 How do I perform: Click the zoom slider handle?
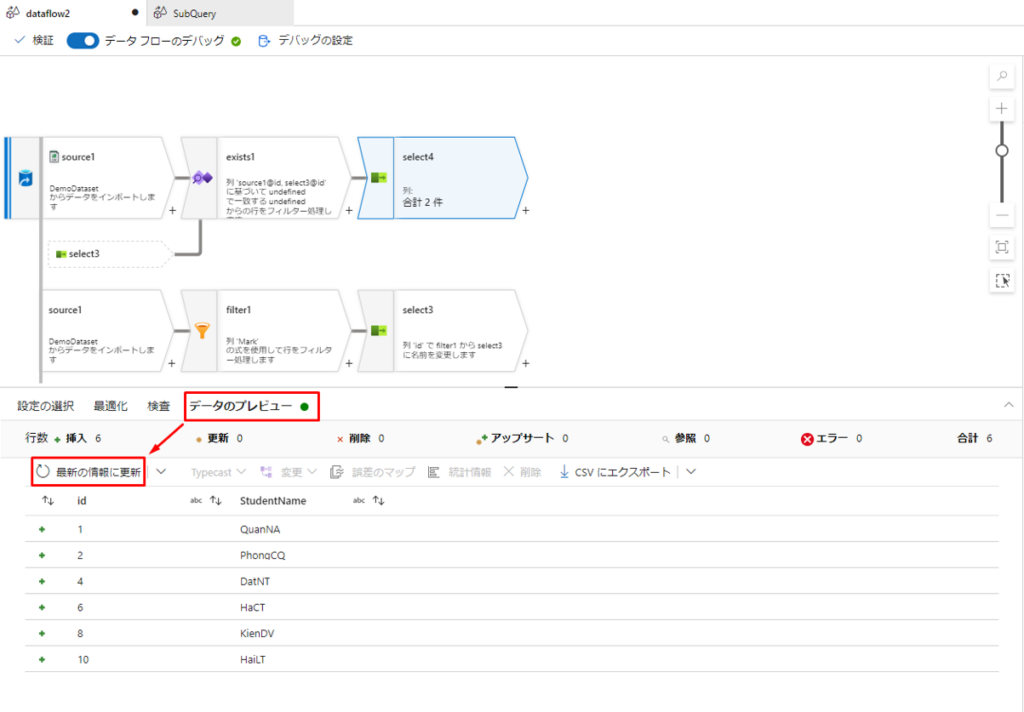1002,151
